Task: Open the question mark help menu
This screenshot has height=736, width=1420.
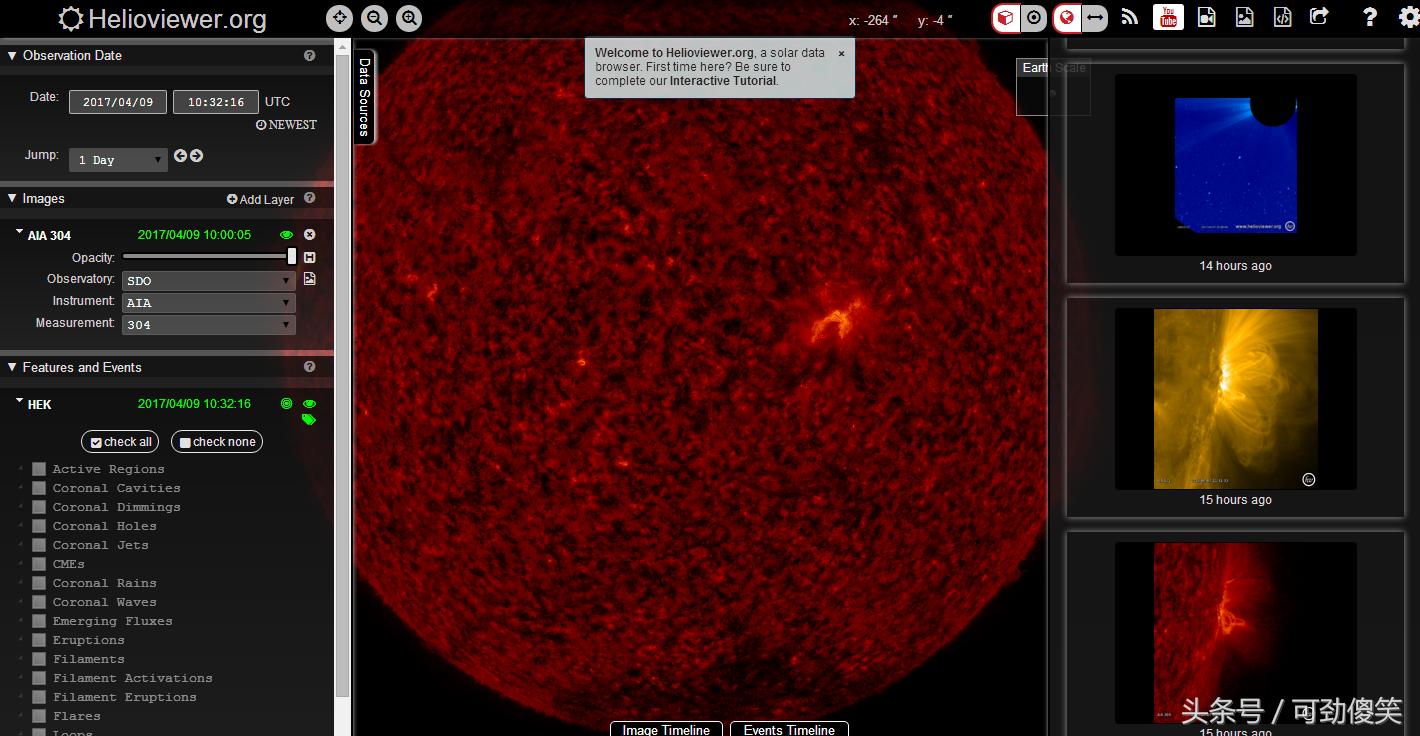Action: coord(1370,18)
